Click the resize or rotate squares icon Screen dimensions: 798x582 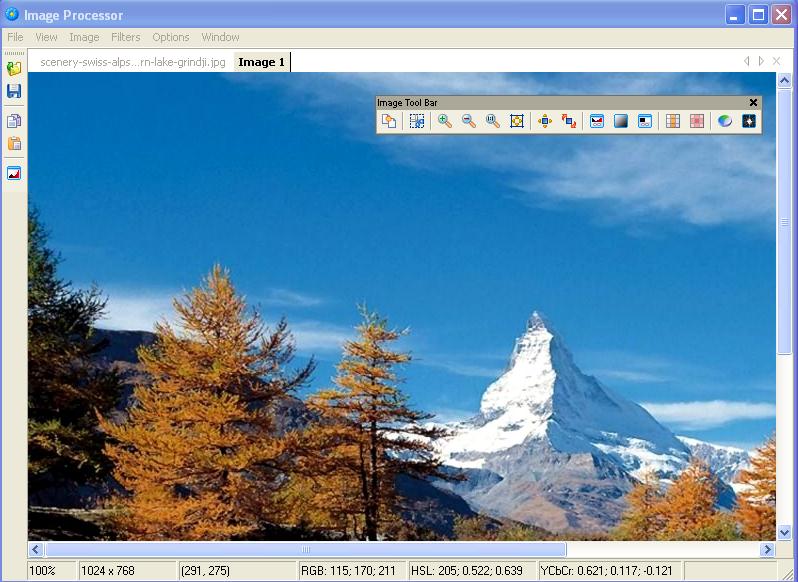point(569,121)
